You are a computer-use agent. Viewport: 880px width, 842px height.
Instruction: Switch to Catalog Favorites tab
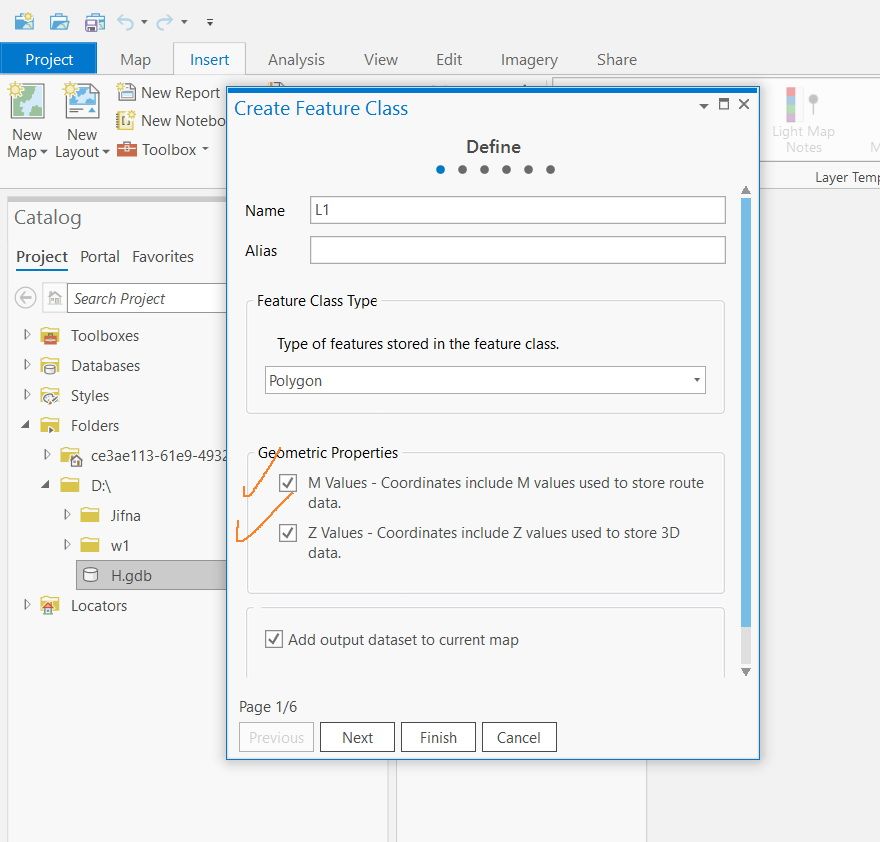click(163, 257)
